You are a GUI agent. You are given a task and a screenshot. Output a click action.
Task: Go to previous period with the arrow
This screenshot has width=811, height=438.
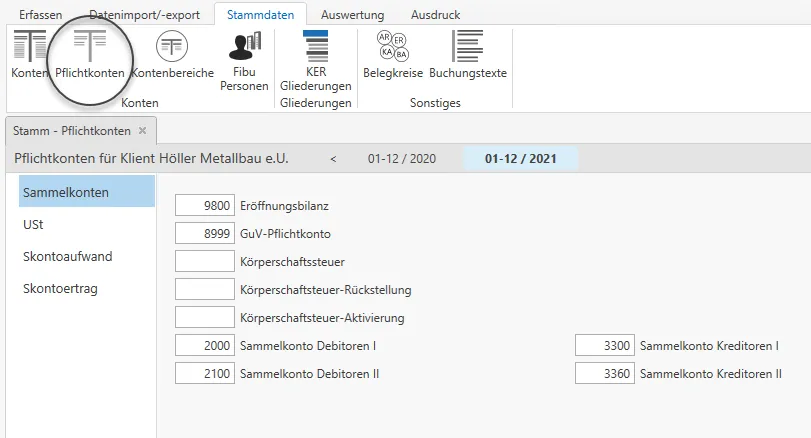(333, 159)
